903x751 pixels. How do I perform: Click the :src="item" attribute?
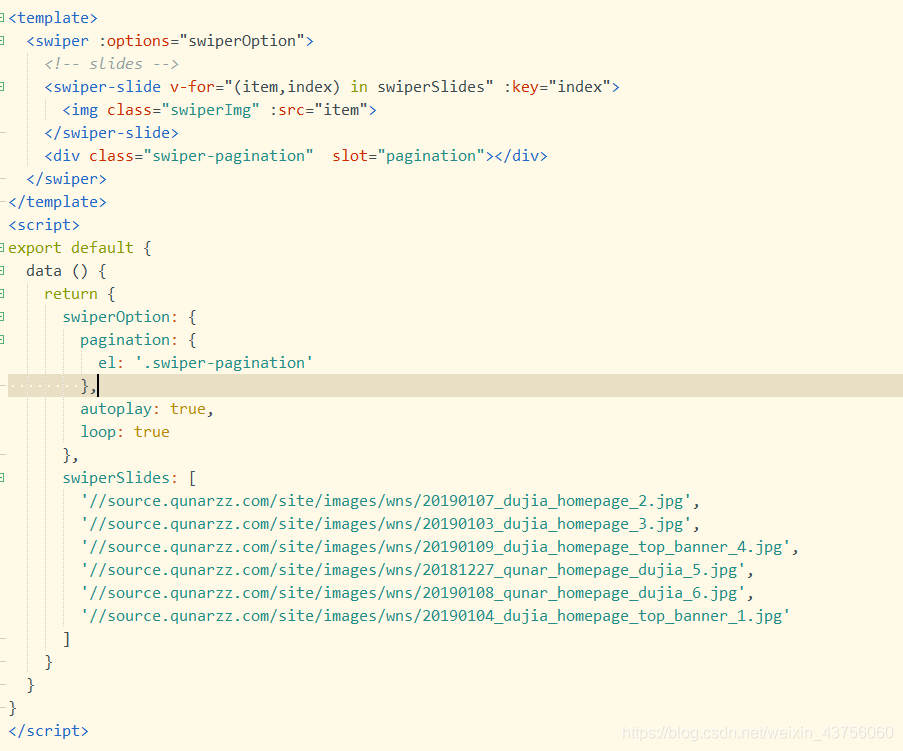click(x=319, y=110)
